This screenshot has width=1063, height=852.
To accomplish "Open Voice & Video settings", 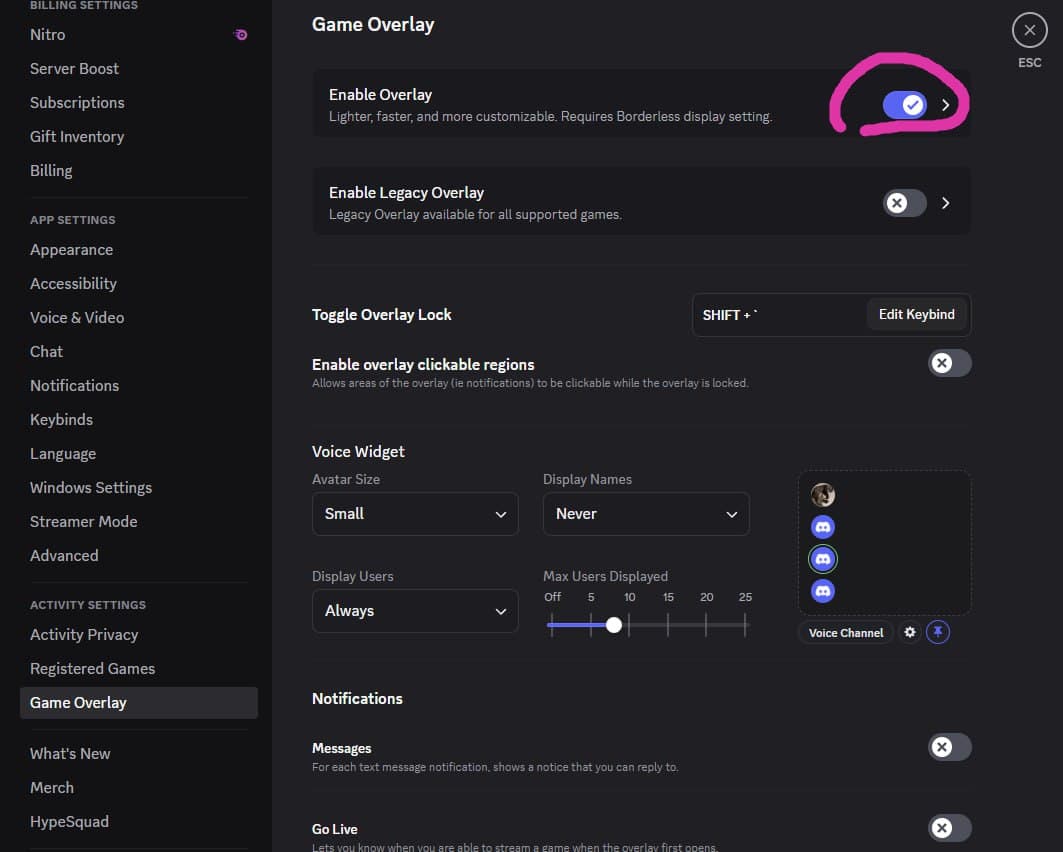I will 77,317.
